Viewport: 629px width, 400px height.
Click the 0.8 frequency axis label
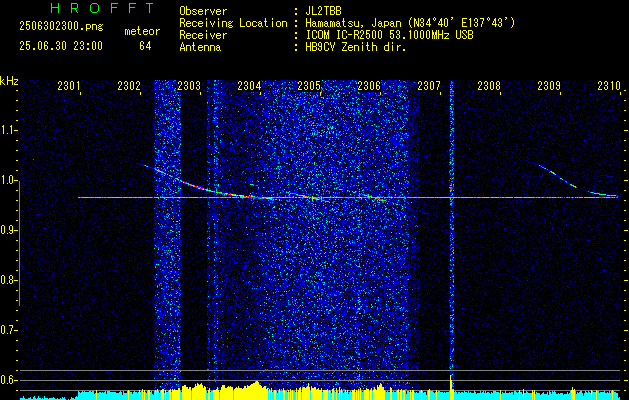click(x=8, y=280)
